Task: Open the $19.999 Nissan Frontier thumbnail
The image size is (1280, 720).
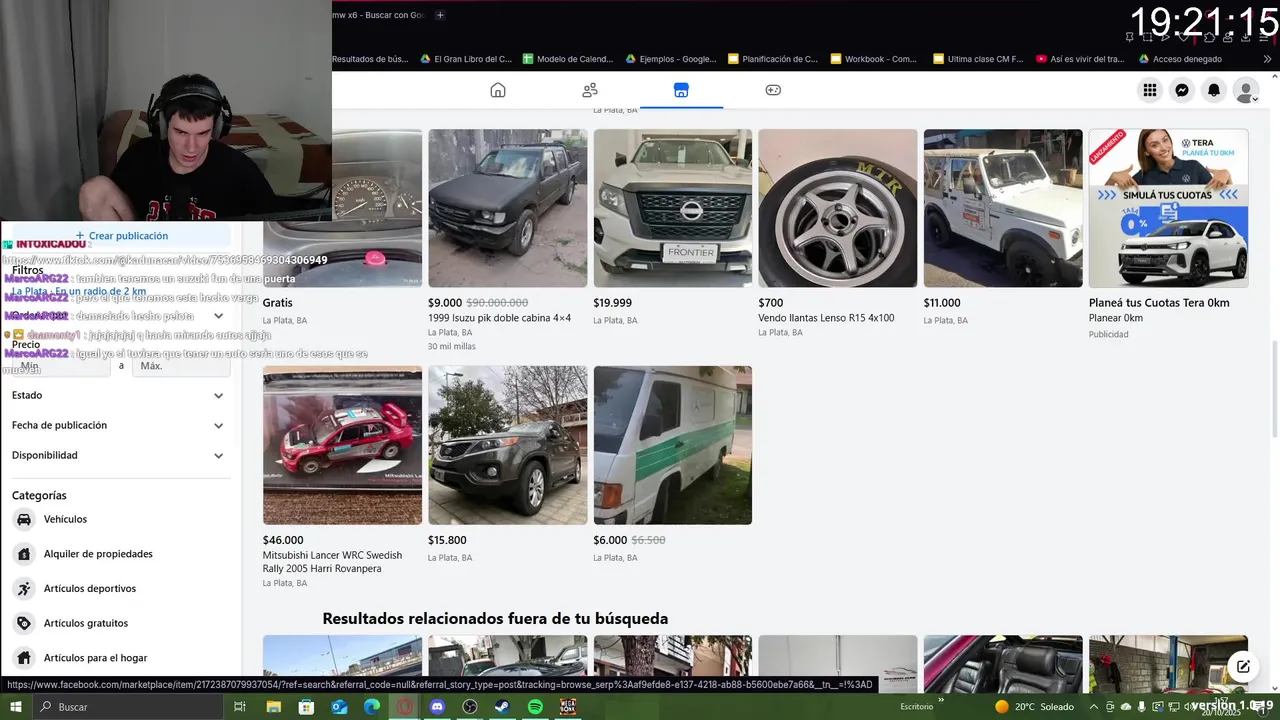Action: pos(673,208)
